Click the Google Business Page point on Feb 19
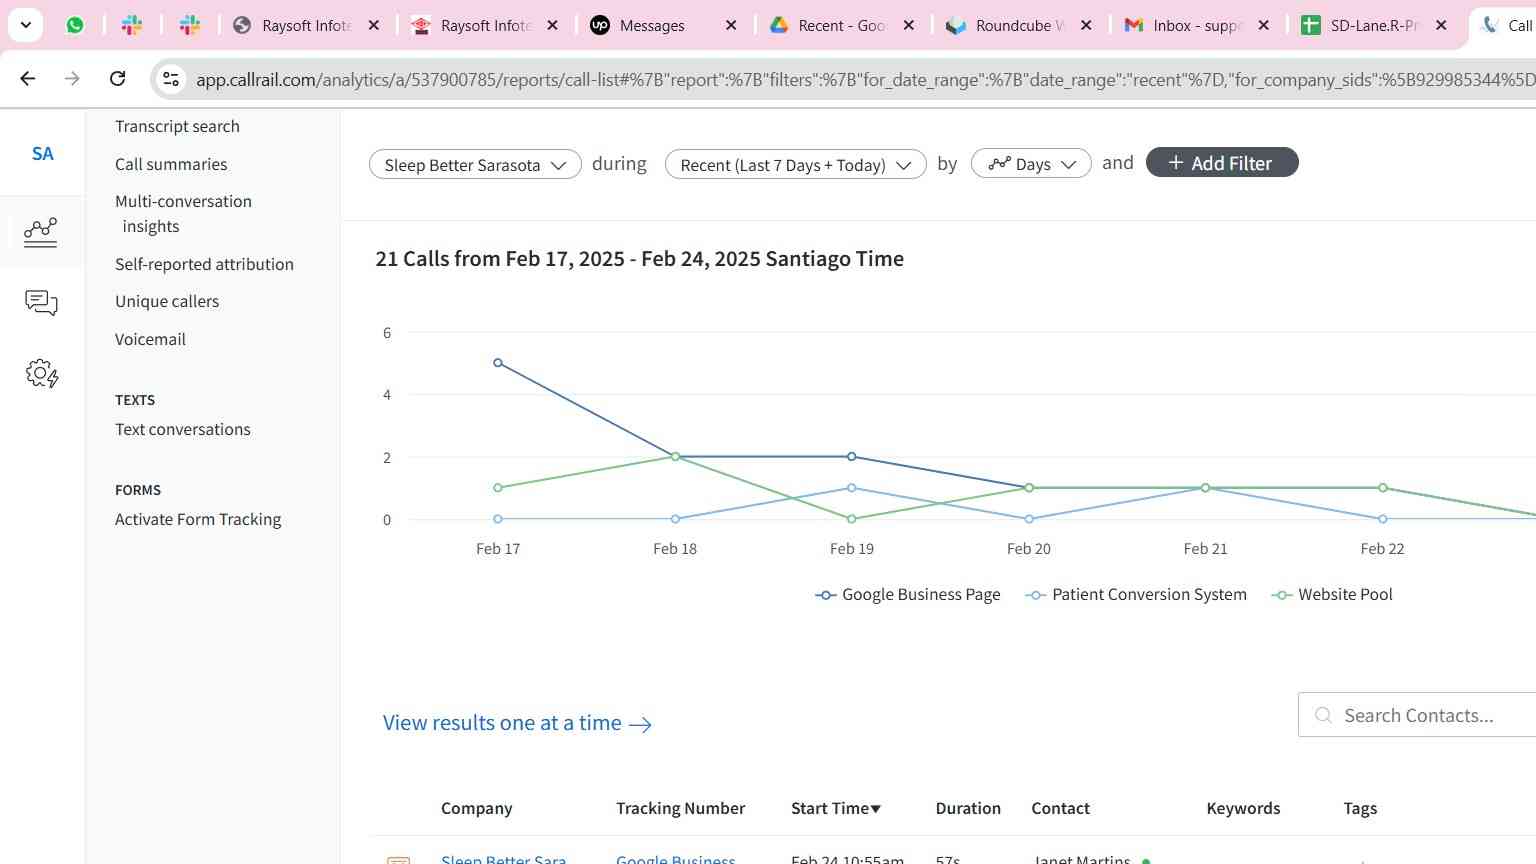The height and width of the screenshot is (864, 1536). 852,457
